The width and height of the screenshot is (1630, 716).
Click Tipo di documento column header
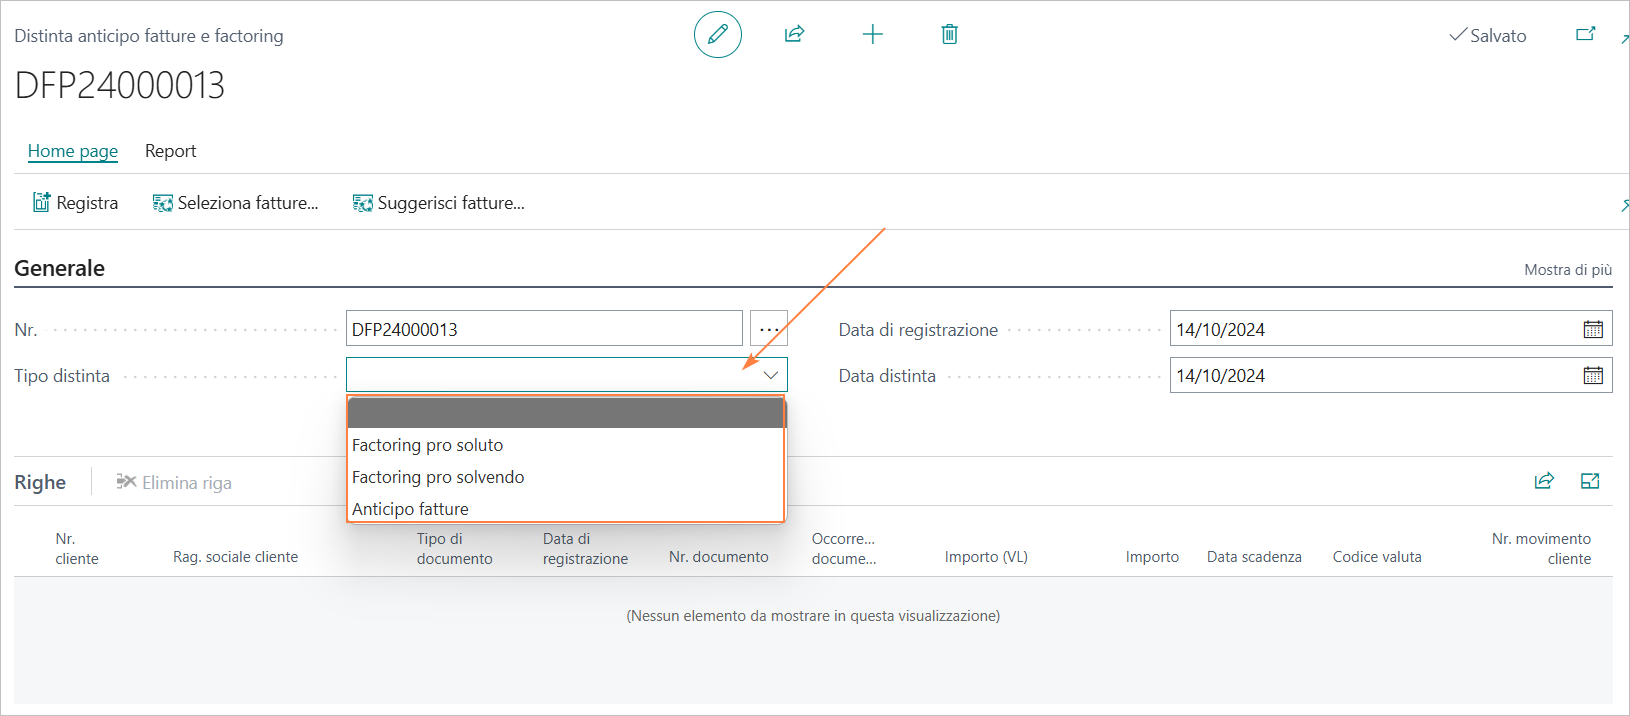click(454, 548)
